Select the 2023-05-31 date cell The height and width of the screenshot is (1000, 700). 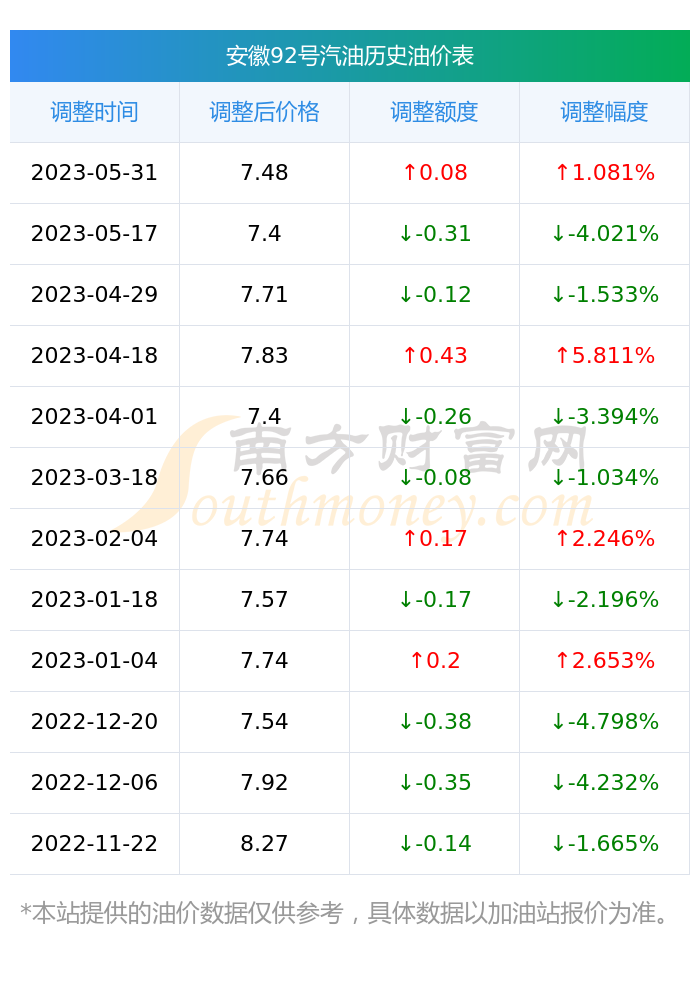click(x=94, y=173)
